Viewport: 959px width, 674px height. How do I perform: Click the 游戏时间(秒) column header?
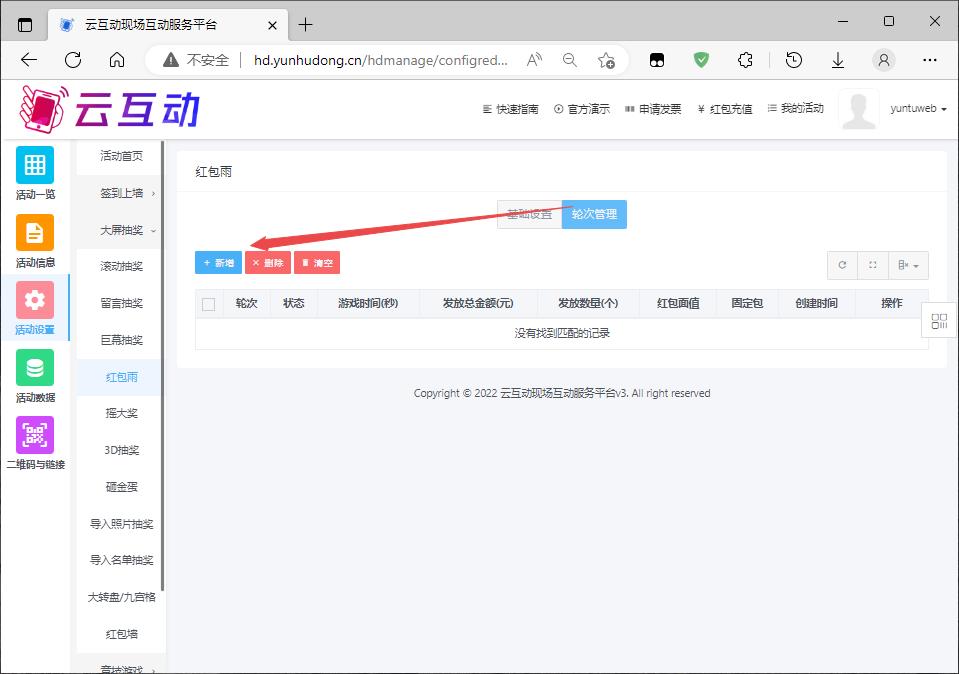368,303
